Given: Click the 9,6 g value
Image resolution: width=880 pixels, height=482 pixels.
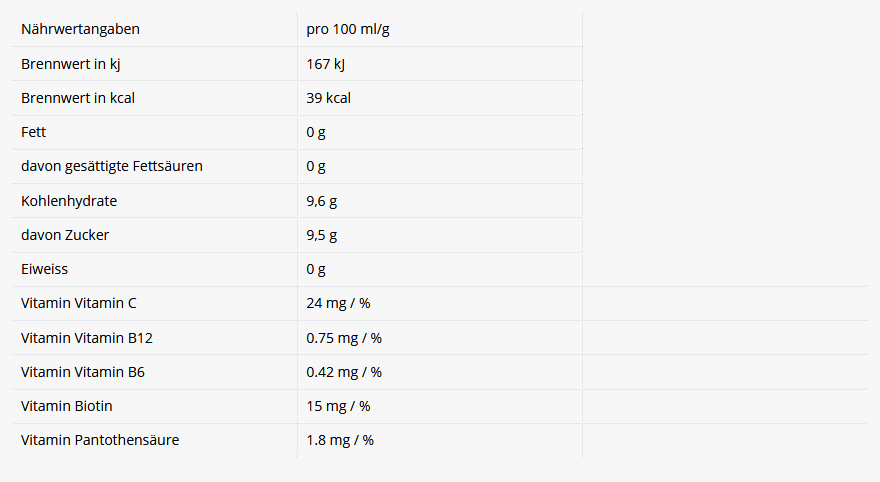Looking at the screenshot, I should [321, 201].
